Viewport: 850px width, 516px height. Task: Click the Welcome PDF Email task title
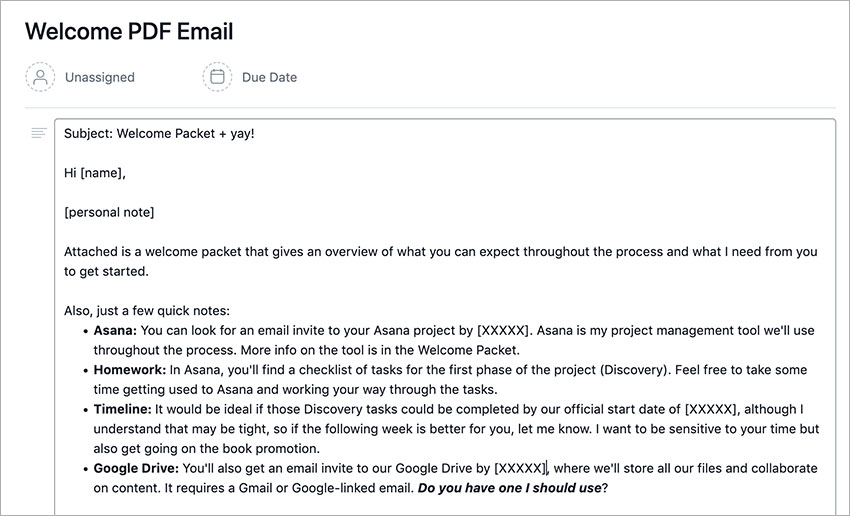pos(129,31)
